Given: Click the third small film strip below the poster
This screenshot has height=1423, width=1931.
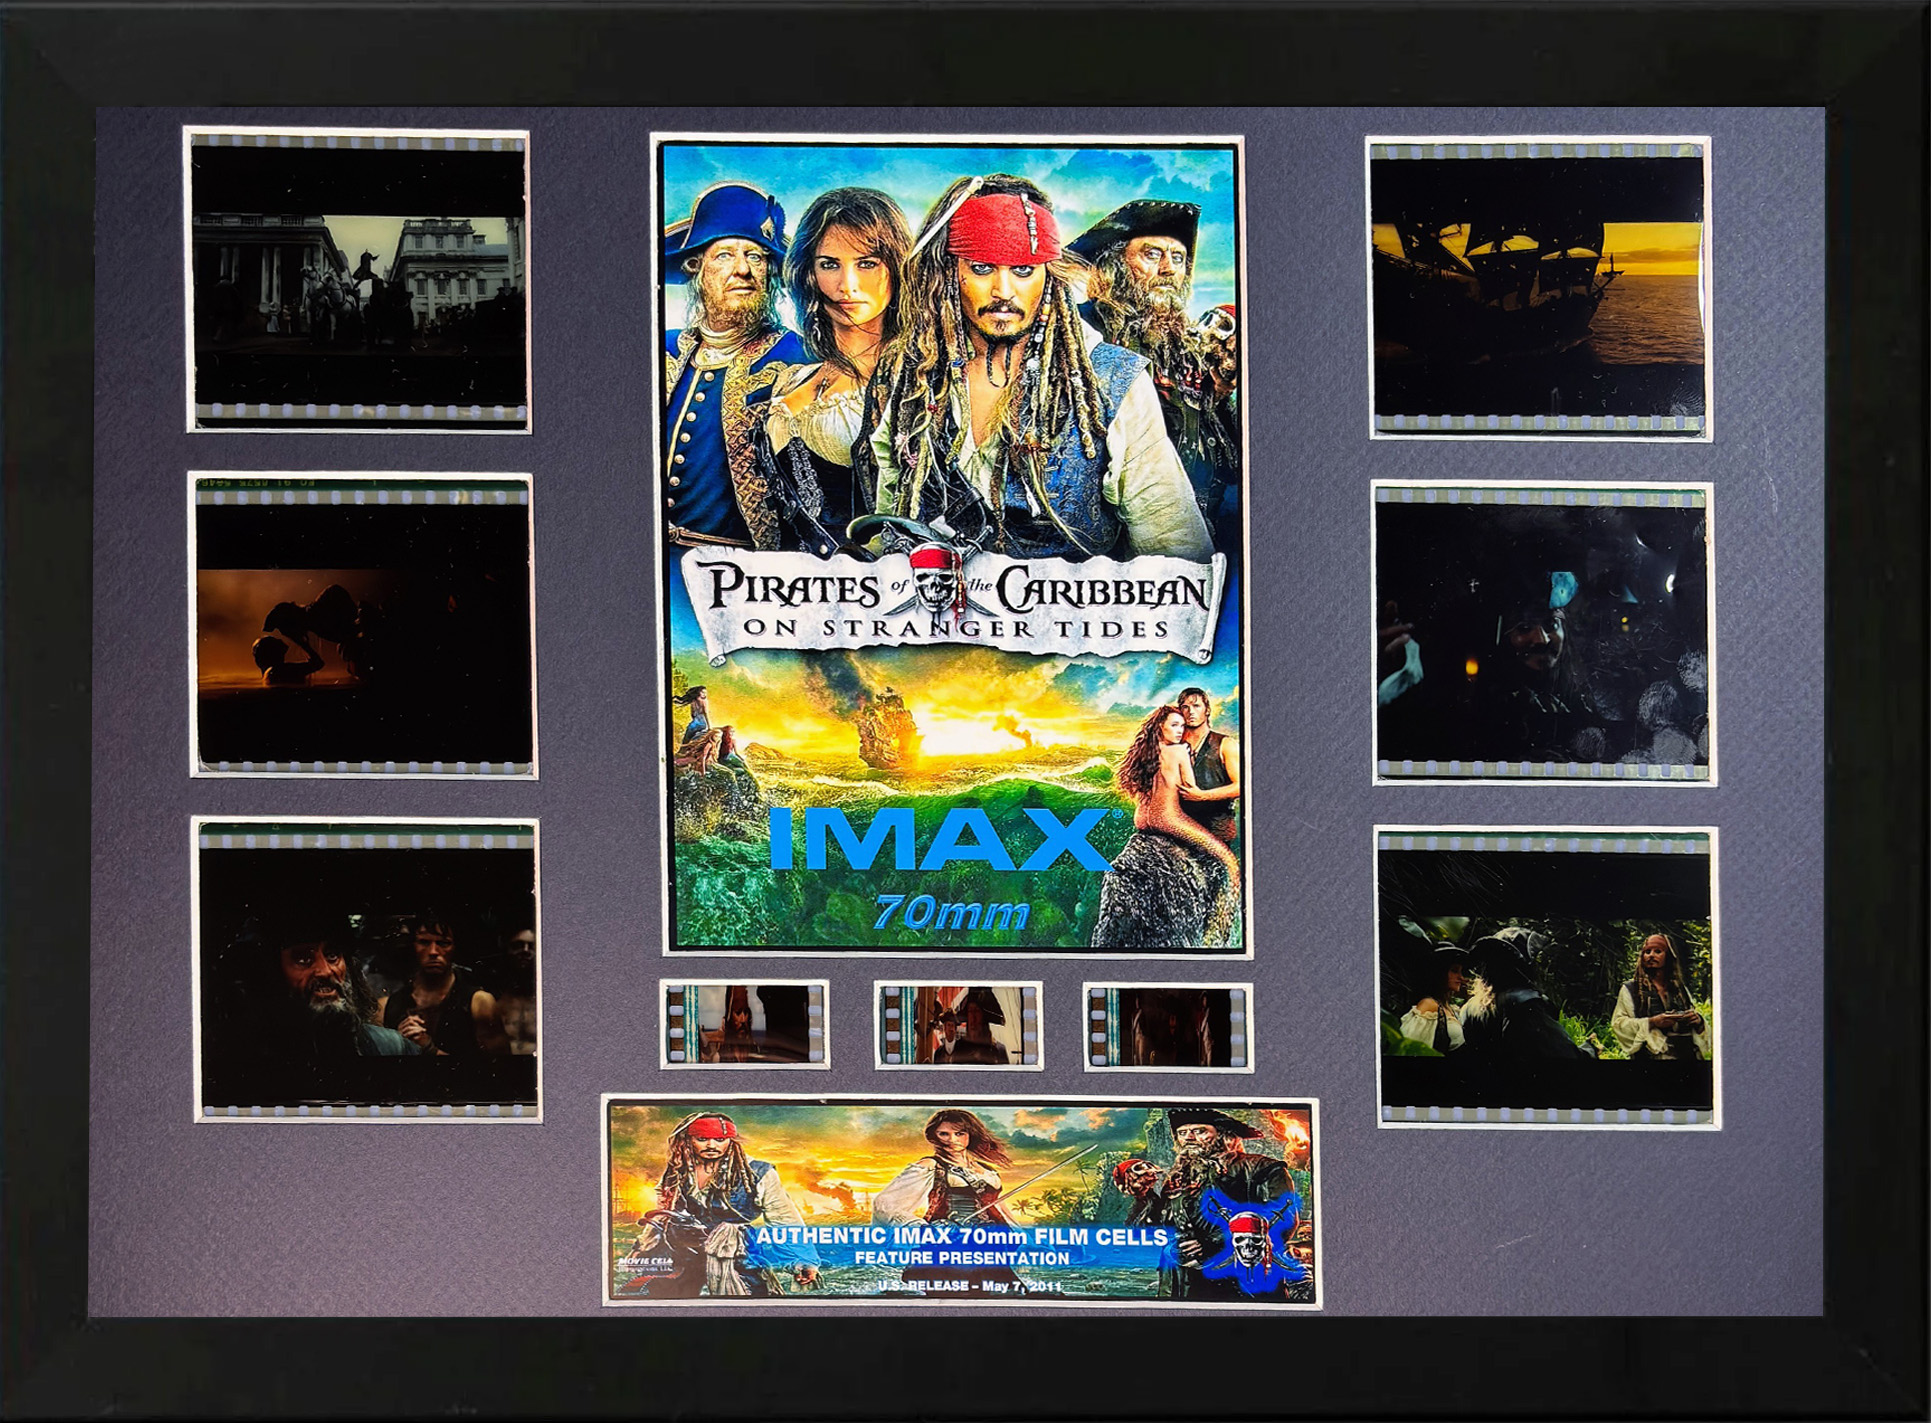Looking at the screenshot, I should pos(1167,1027).
